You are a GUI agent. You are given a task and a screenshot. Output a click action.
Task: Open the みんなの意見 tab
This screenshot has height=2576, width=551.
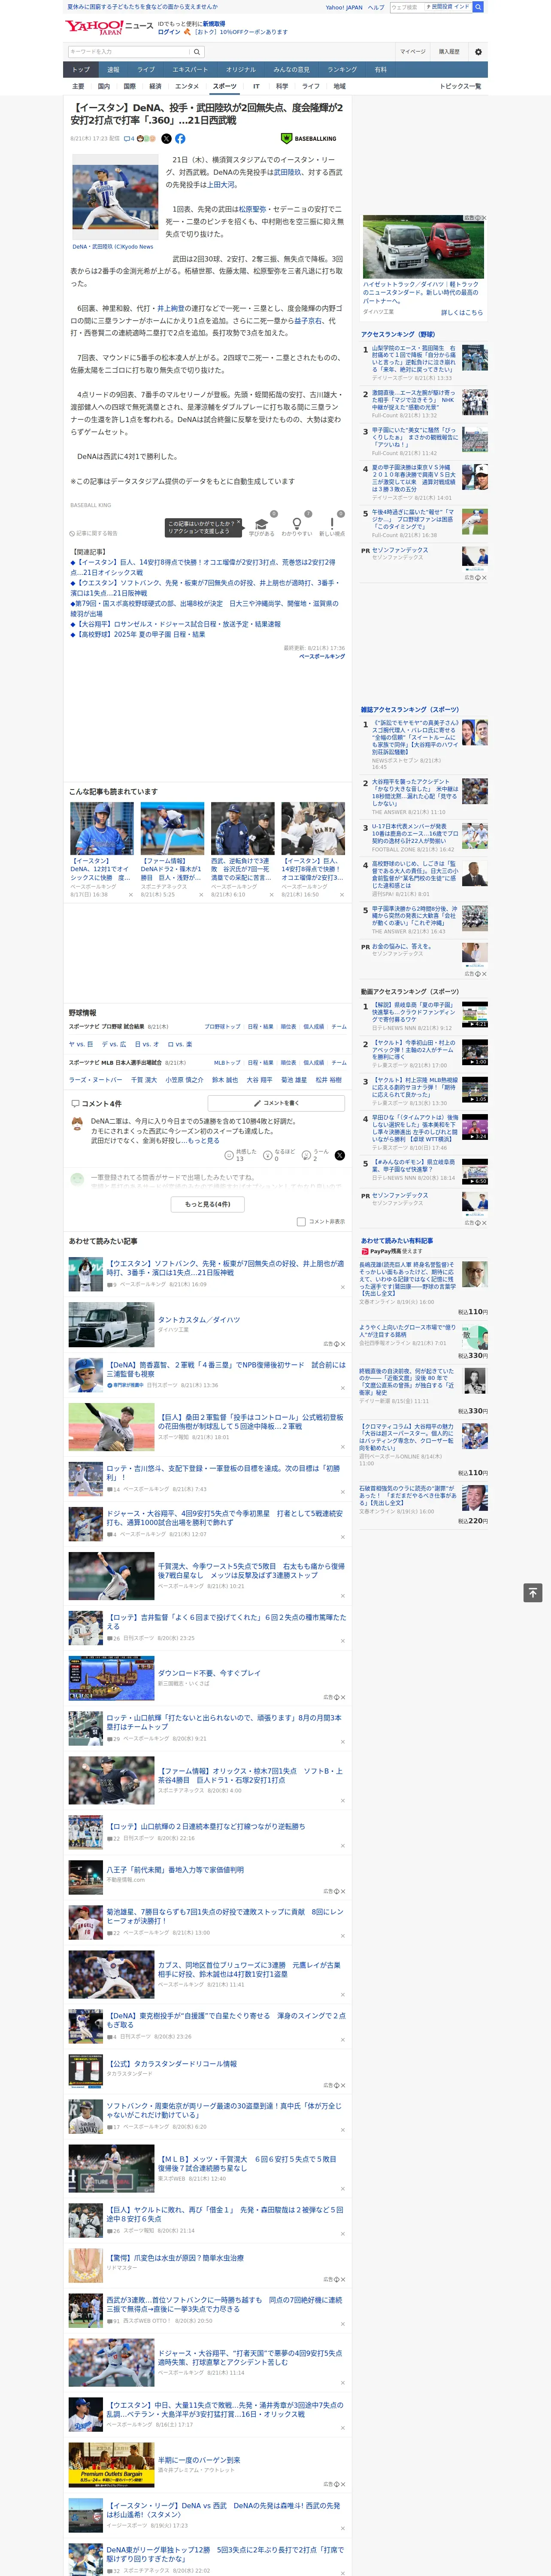[x=291, y=70]
